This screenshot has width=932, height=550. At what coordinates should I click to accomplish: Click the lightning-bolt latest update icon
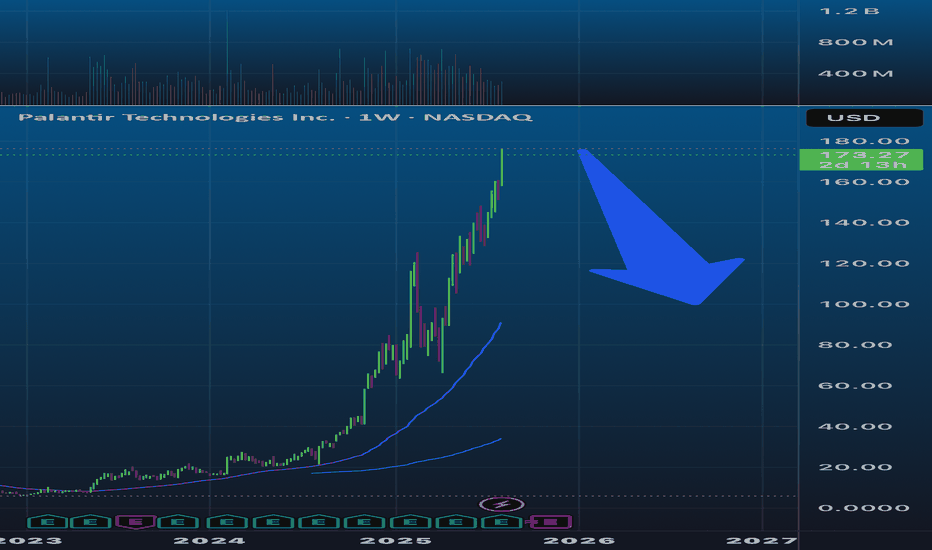[x=502, y=505]
